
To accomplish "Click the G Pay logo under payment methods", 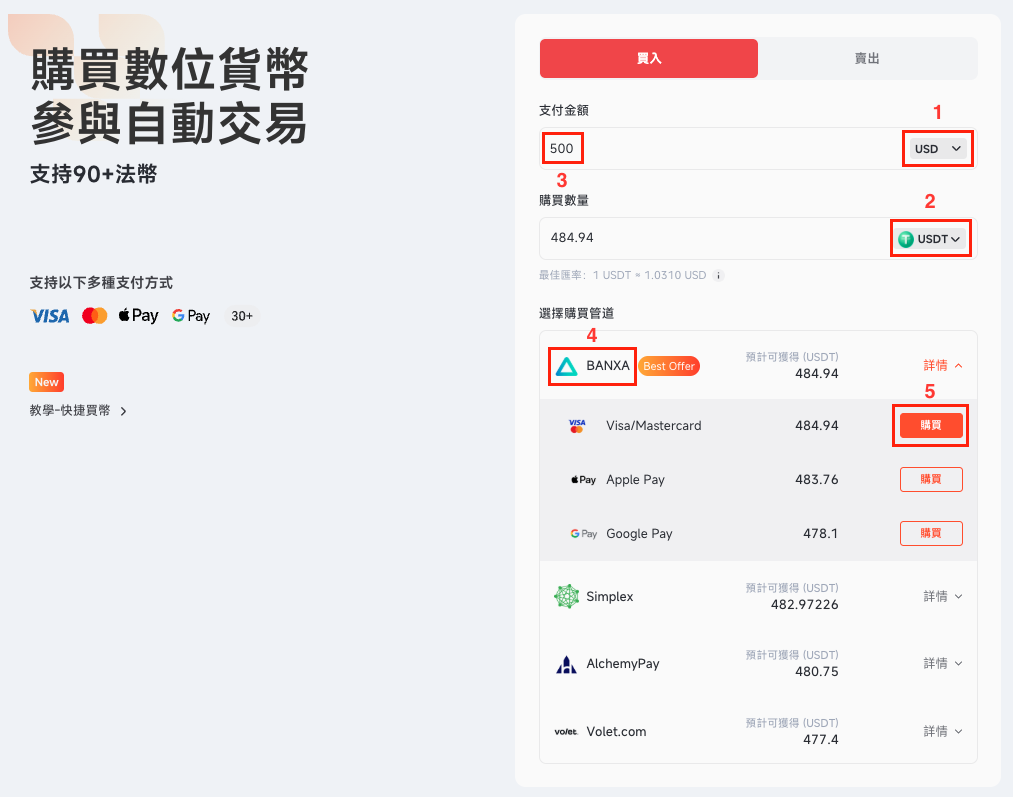I will point(191,316).
